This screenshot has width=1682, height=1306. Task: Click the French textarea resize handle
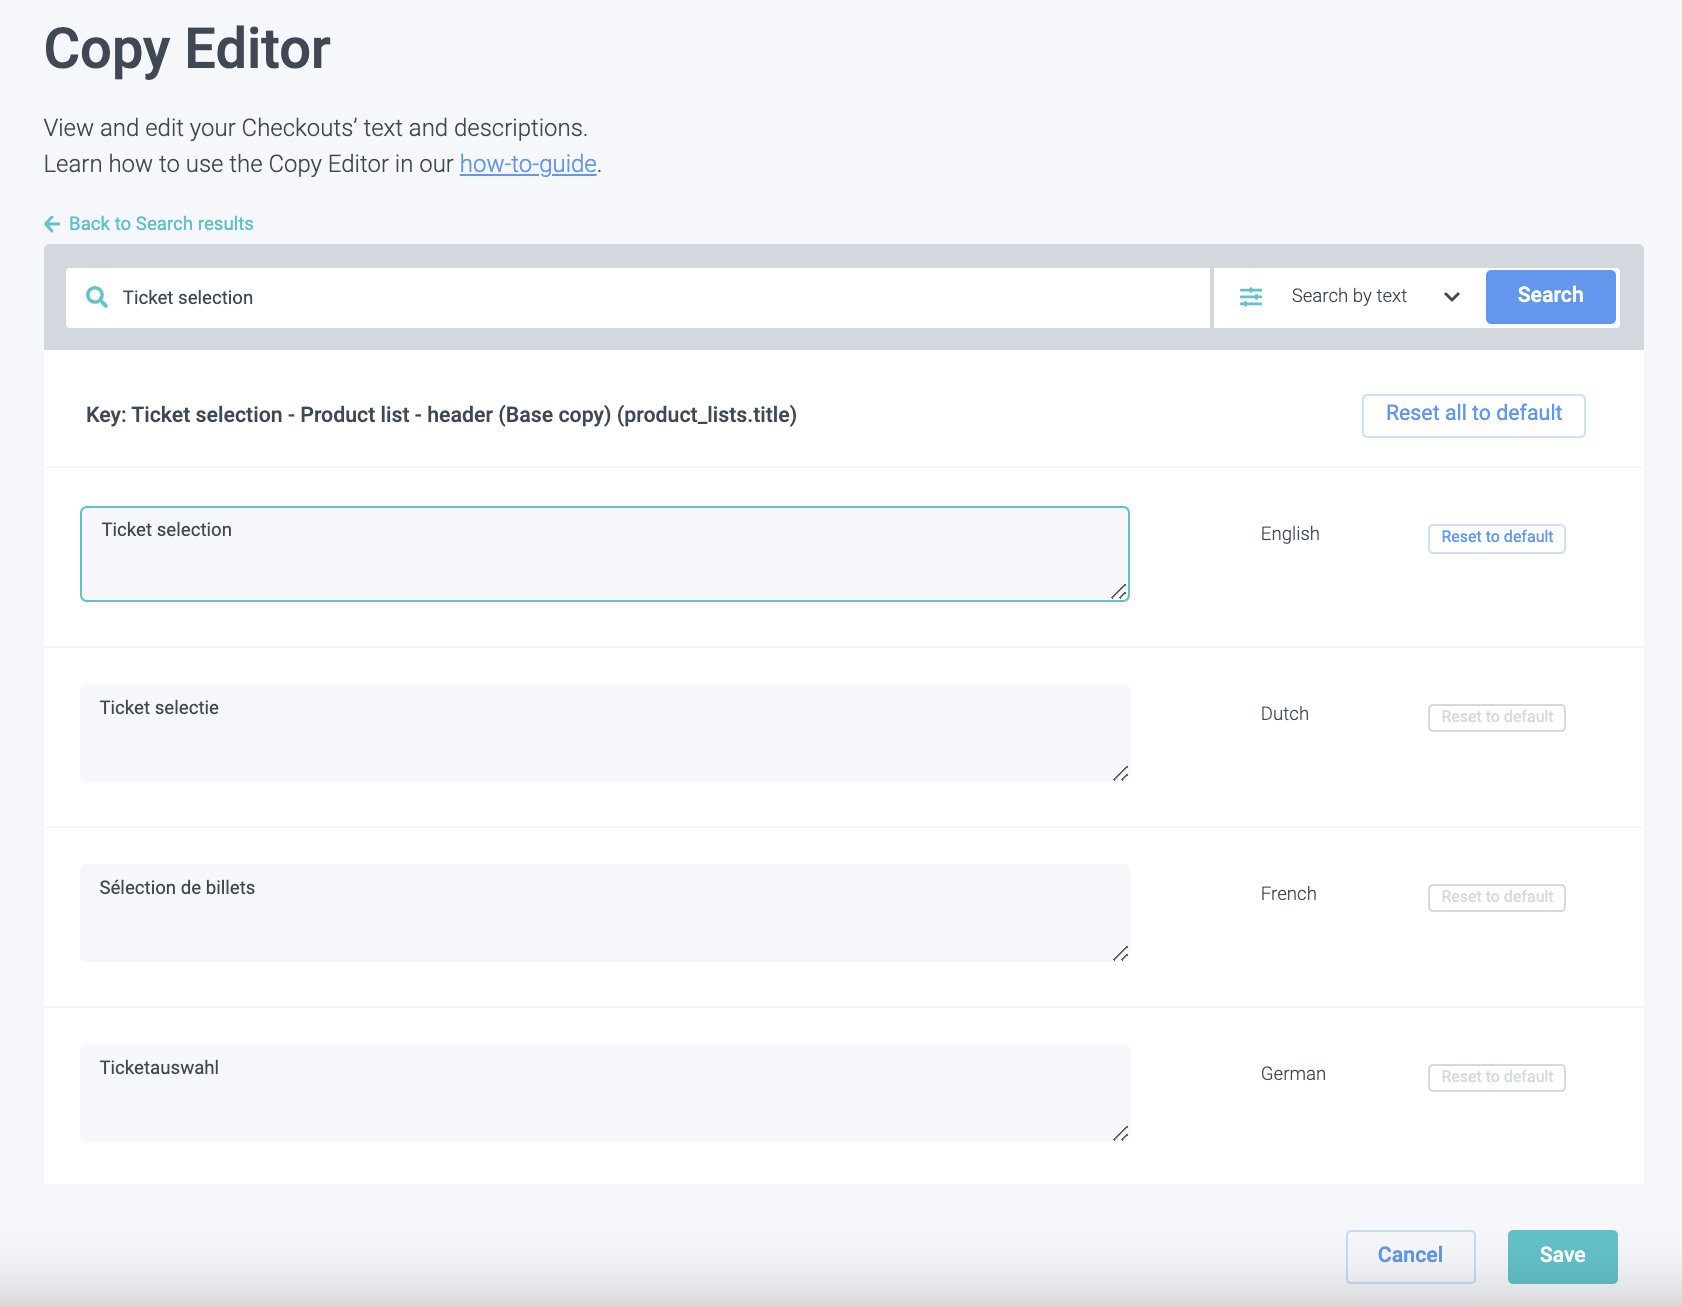(1120, 953)
